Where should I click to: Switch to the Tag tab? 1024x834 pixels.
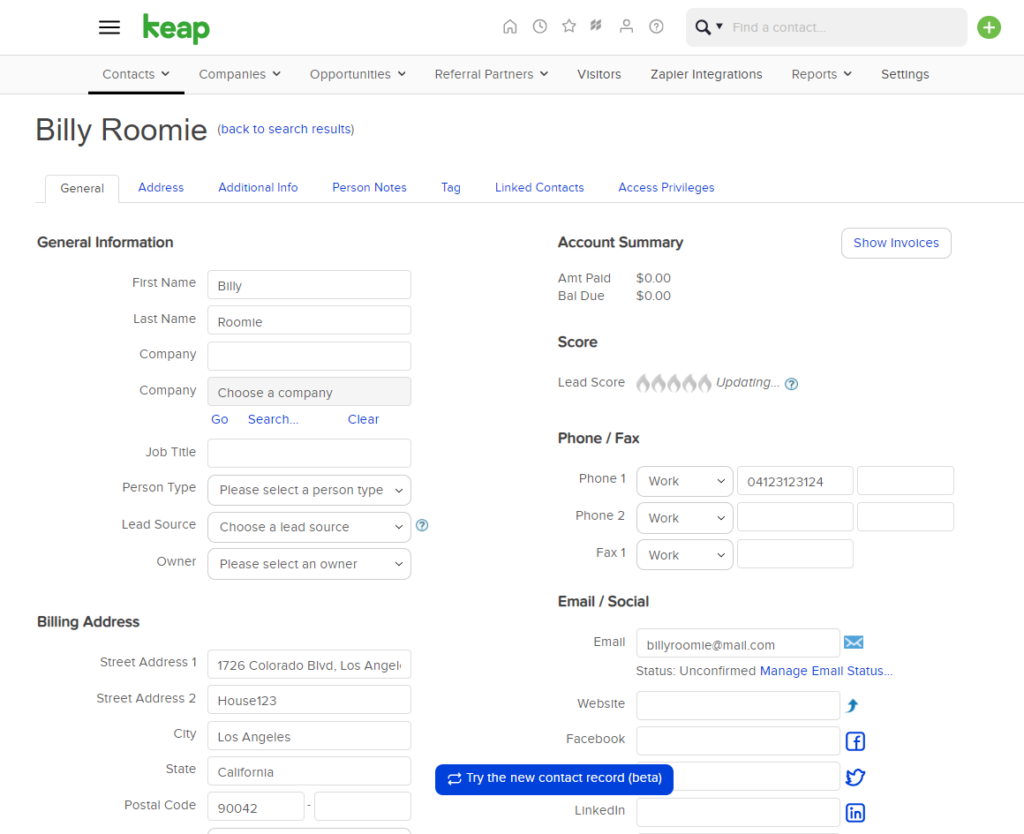coord(451,188)
